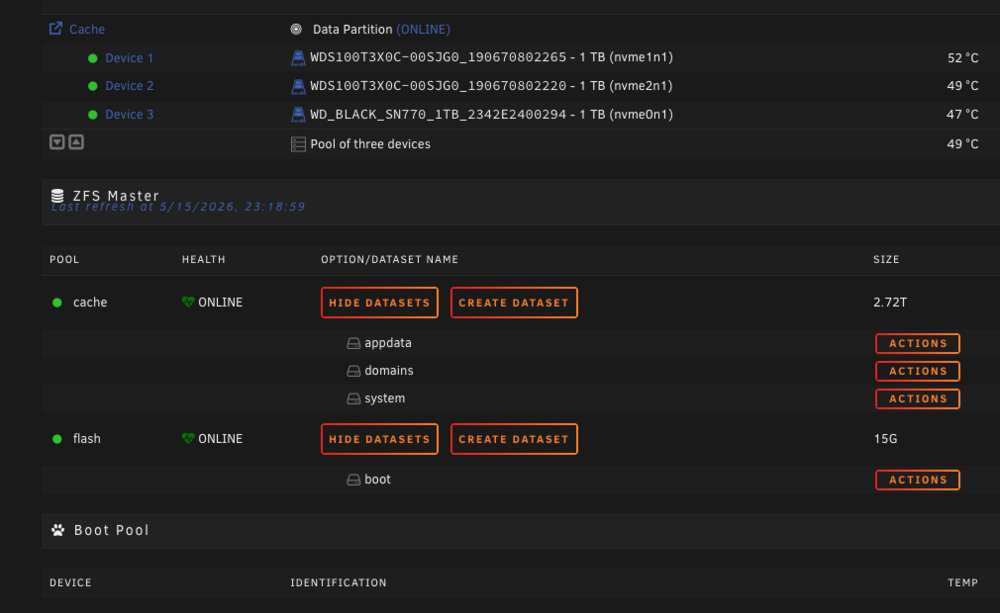
Task: Hide datasets of the cache pool
Action: coord(379,302)
